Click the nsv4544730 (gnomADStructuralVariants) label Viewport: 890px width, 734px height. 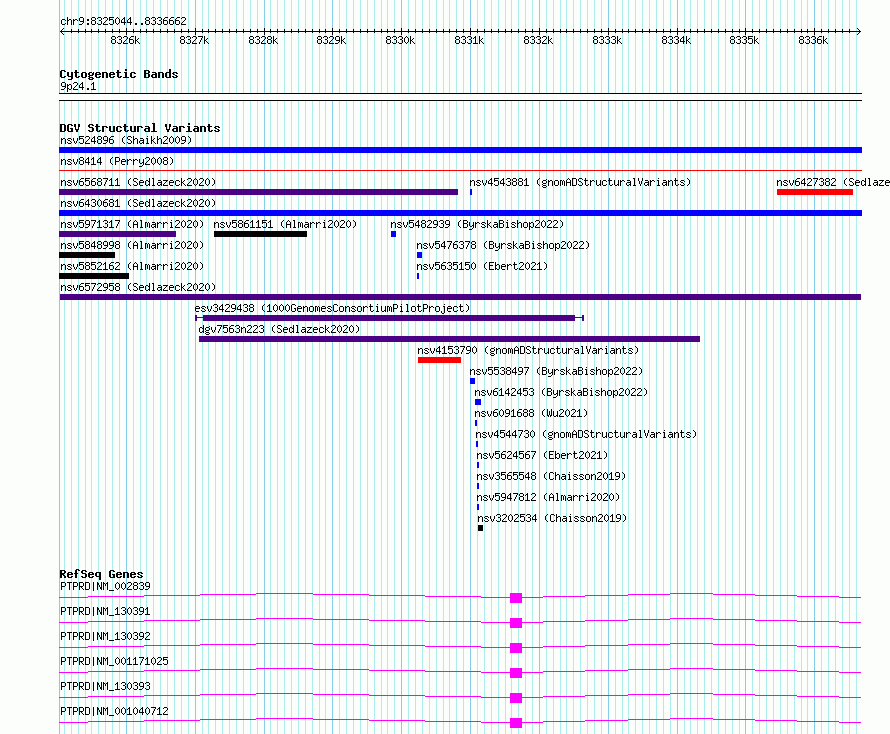[x=586, y=434]
